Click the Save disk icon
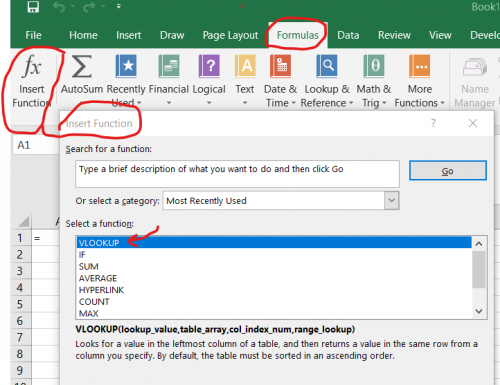The width and height of the screenshot is (500, 385). (33, 7)
